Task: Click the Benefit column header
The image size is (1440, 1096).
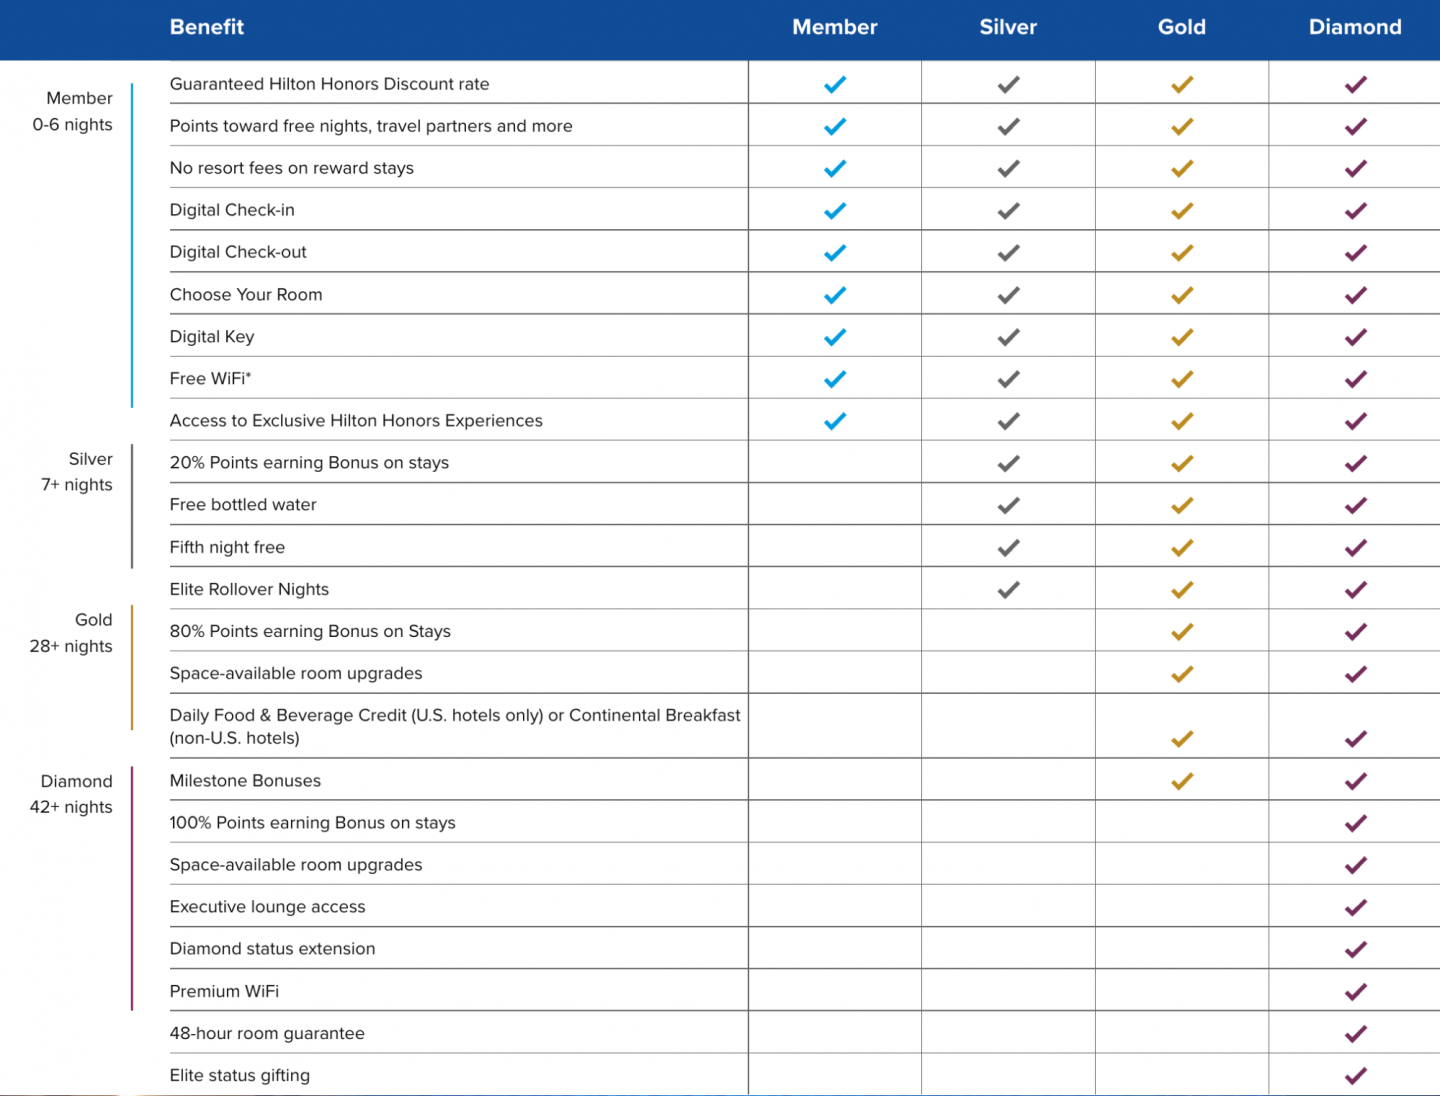Action: tap(207, 27)
